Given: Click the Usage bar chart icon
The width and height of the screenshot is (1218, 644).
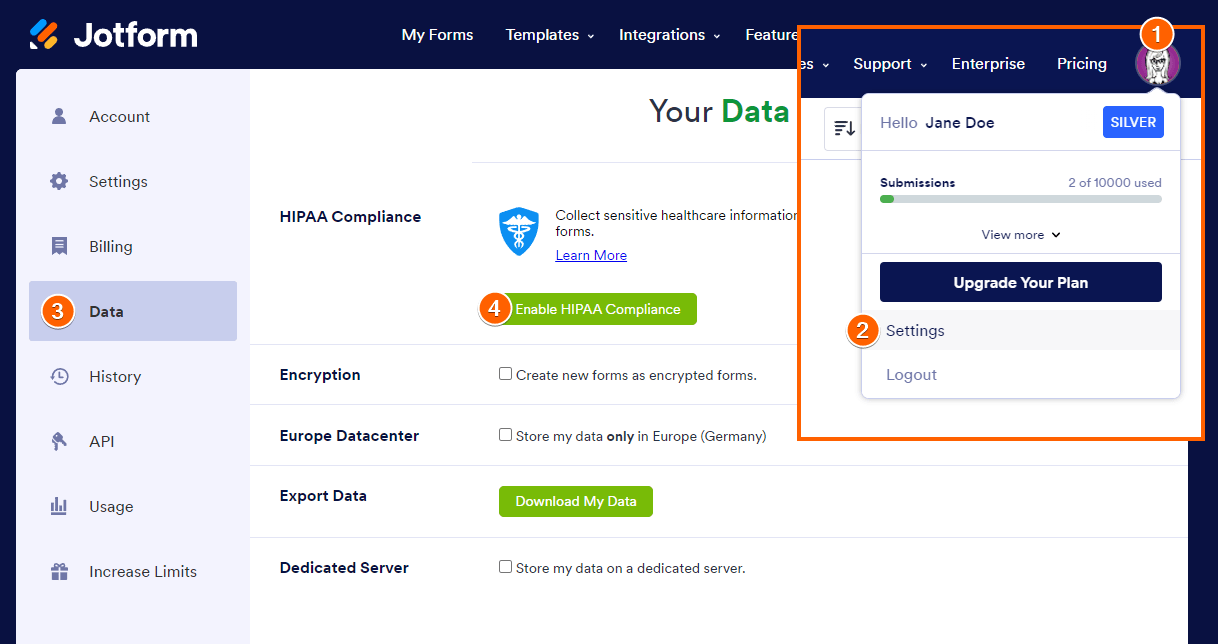Looking at the screenshot, I should 59,506.
